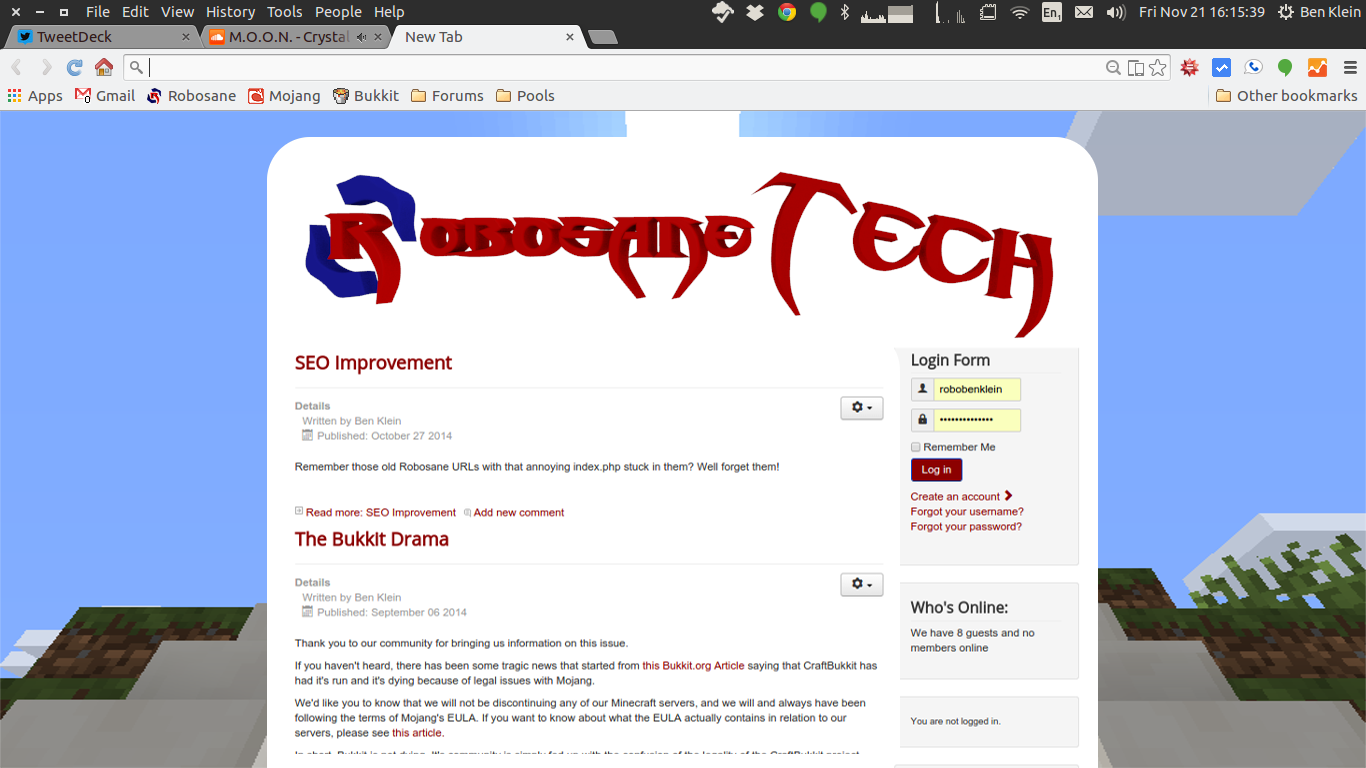
Task: Open the View menu
Action: point(177,12)
